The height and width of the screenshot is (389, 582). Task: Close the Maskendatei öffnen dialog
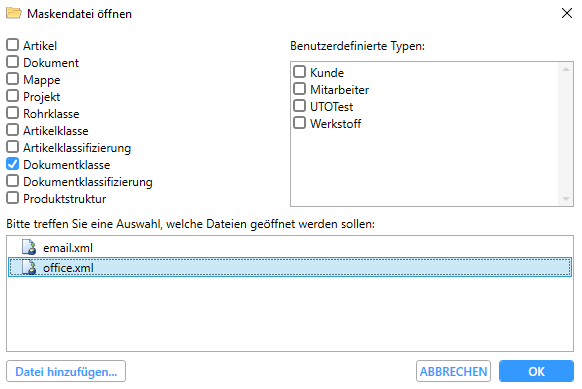pos(567,13)
